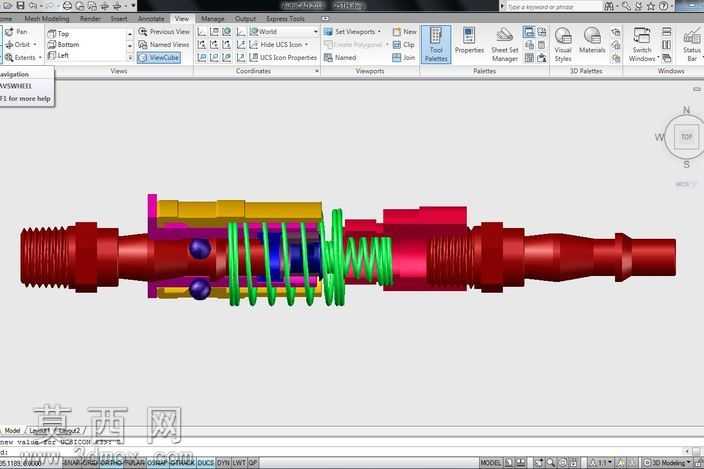
Task: Click the binoculars search icon
Action: (x=609, y=6)
